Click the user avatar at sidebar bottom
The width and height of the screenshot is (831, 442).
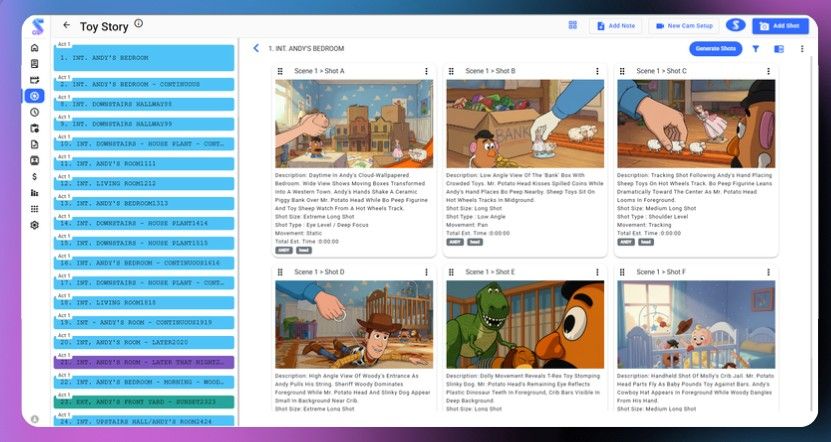(x=34, y=419)
